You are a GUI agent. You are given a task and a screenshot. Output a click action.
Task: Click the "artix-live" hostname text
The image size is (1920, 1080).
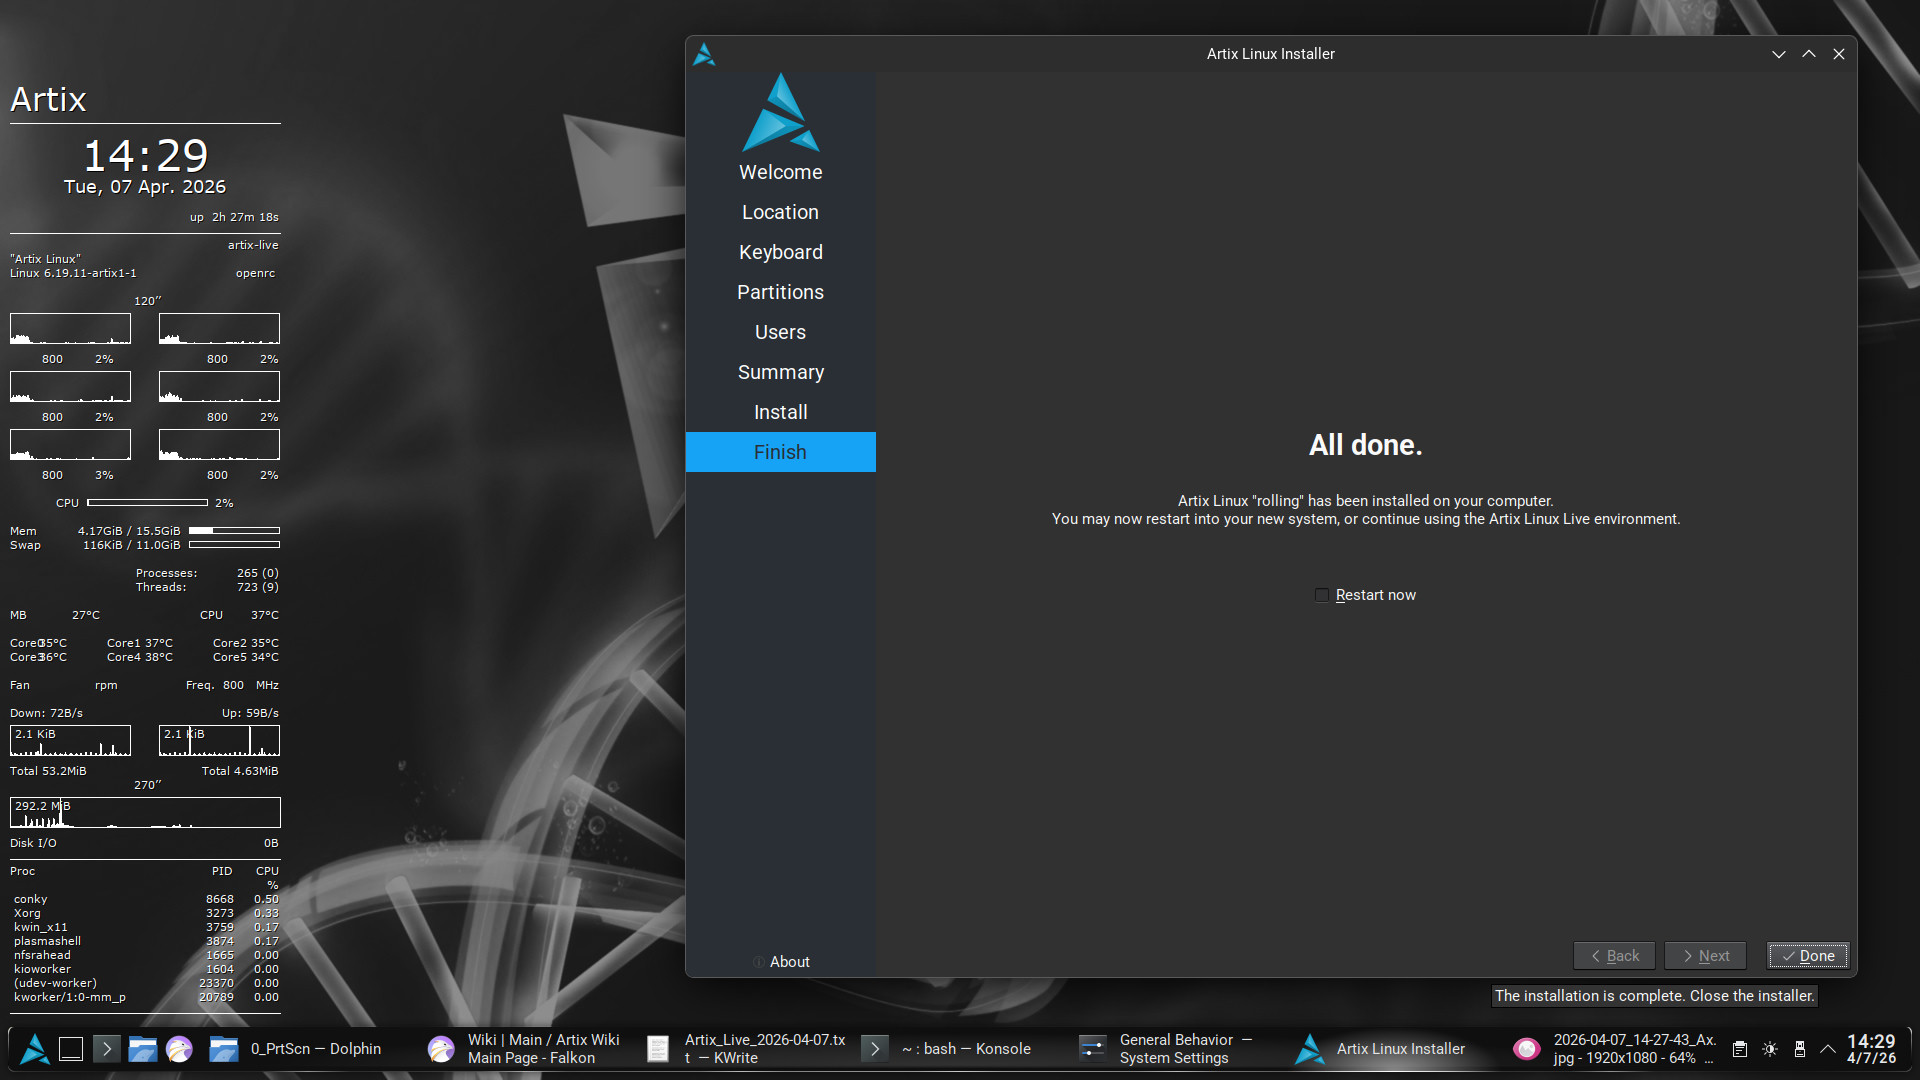pos(253,245)
